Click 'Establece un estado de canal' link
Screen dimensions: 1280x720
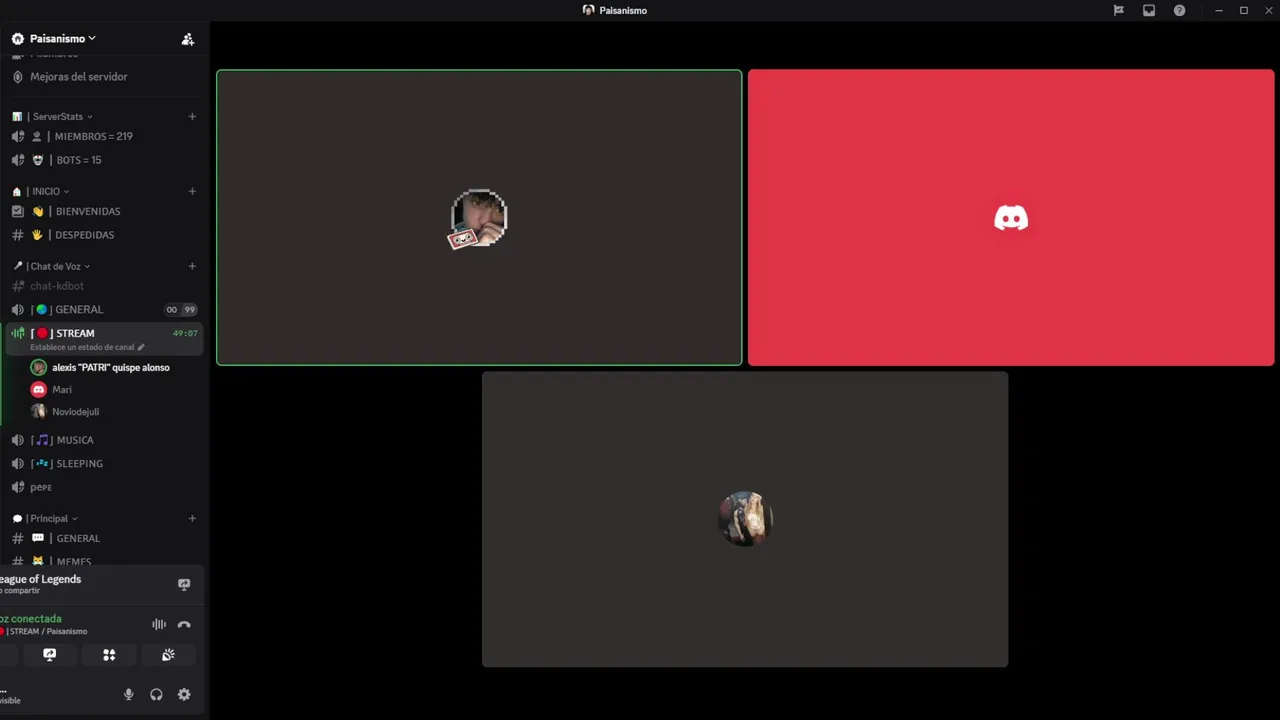[x=87, y=348]
